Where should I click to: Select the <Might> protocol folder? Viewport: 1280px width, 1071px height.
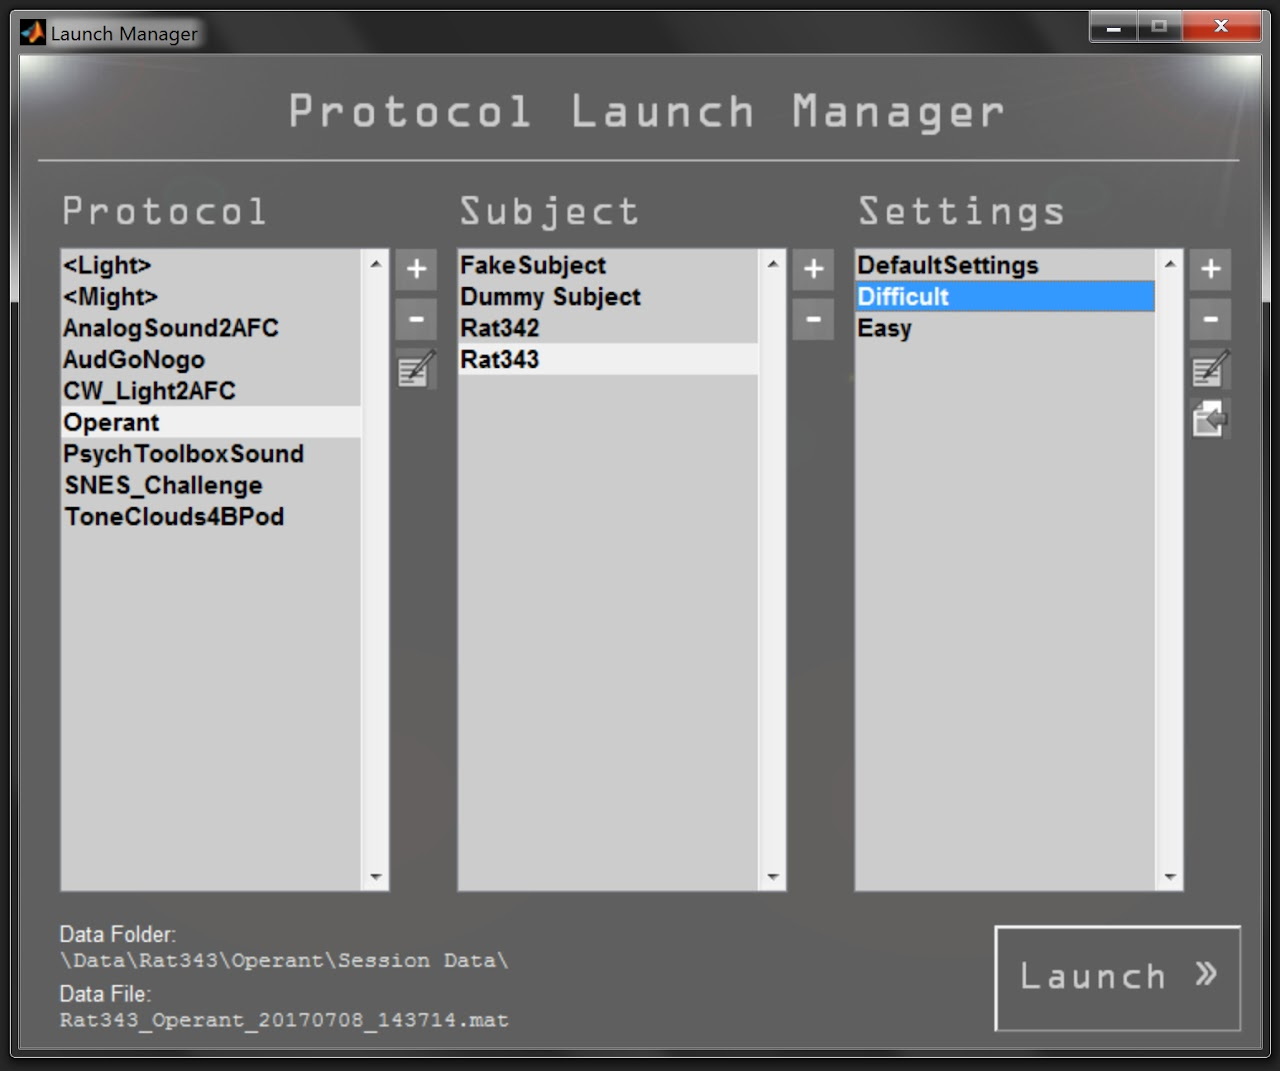pyautogui.click(x=211, y=297)
